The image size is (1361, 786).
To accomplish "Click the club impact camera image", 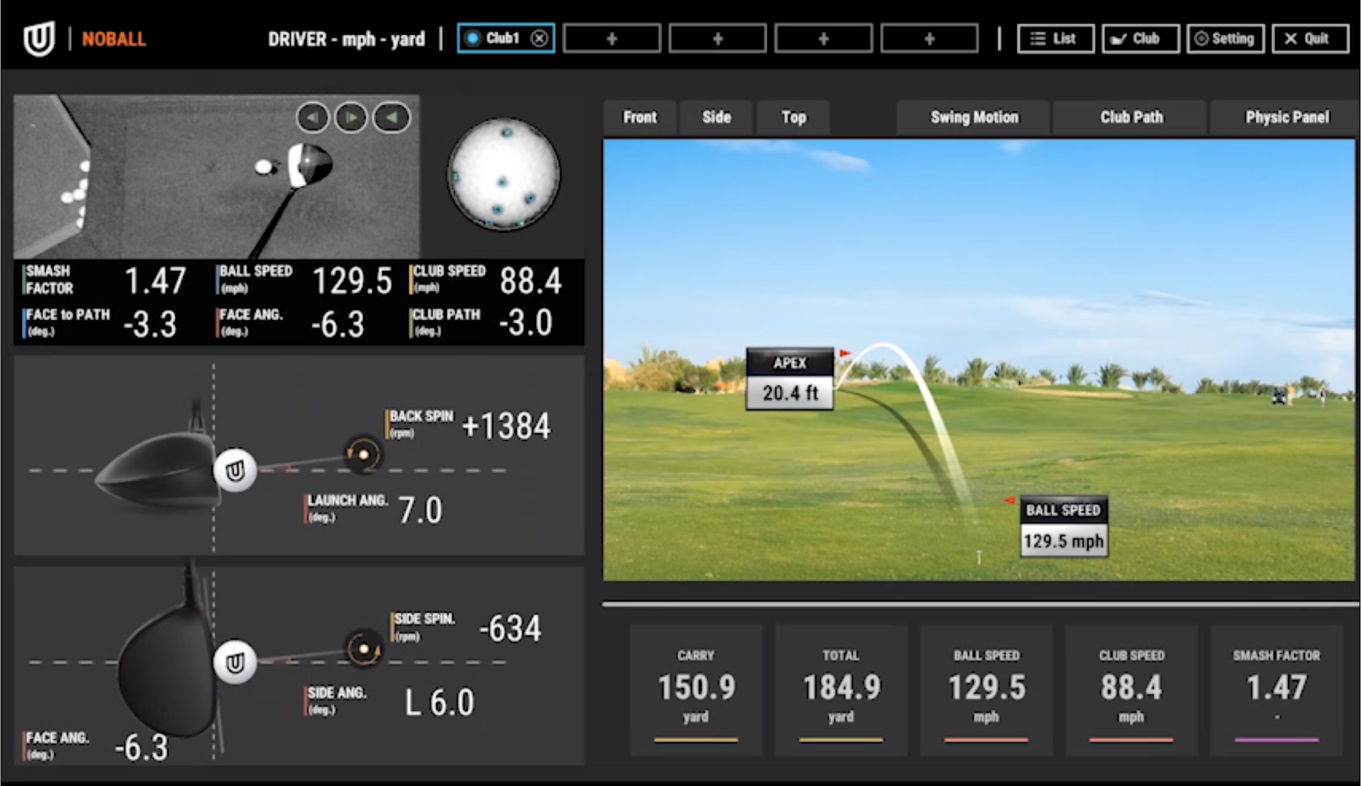I will pos(216,177).
